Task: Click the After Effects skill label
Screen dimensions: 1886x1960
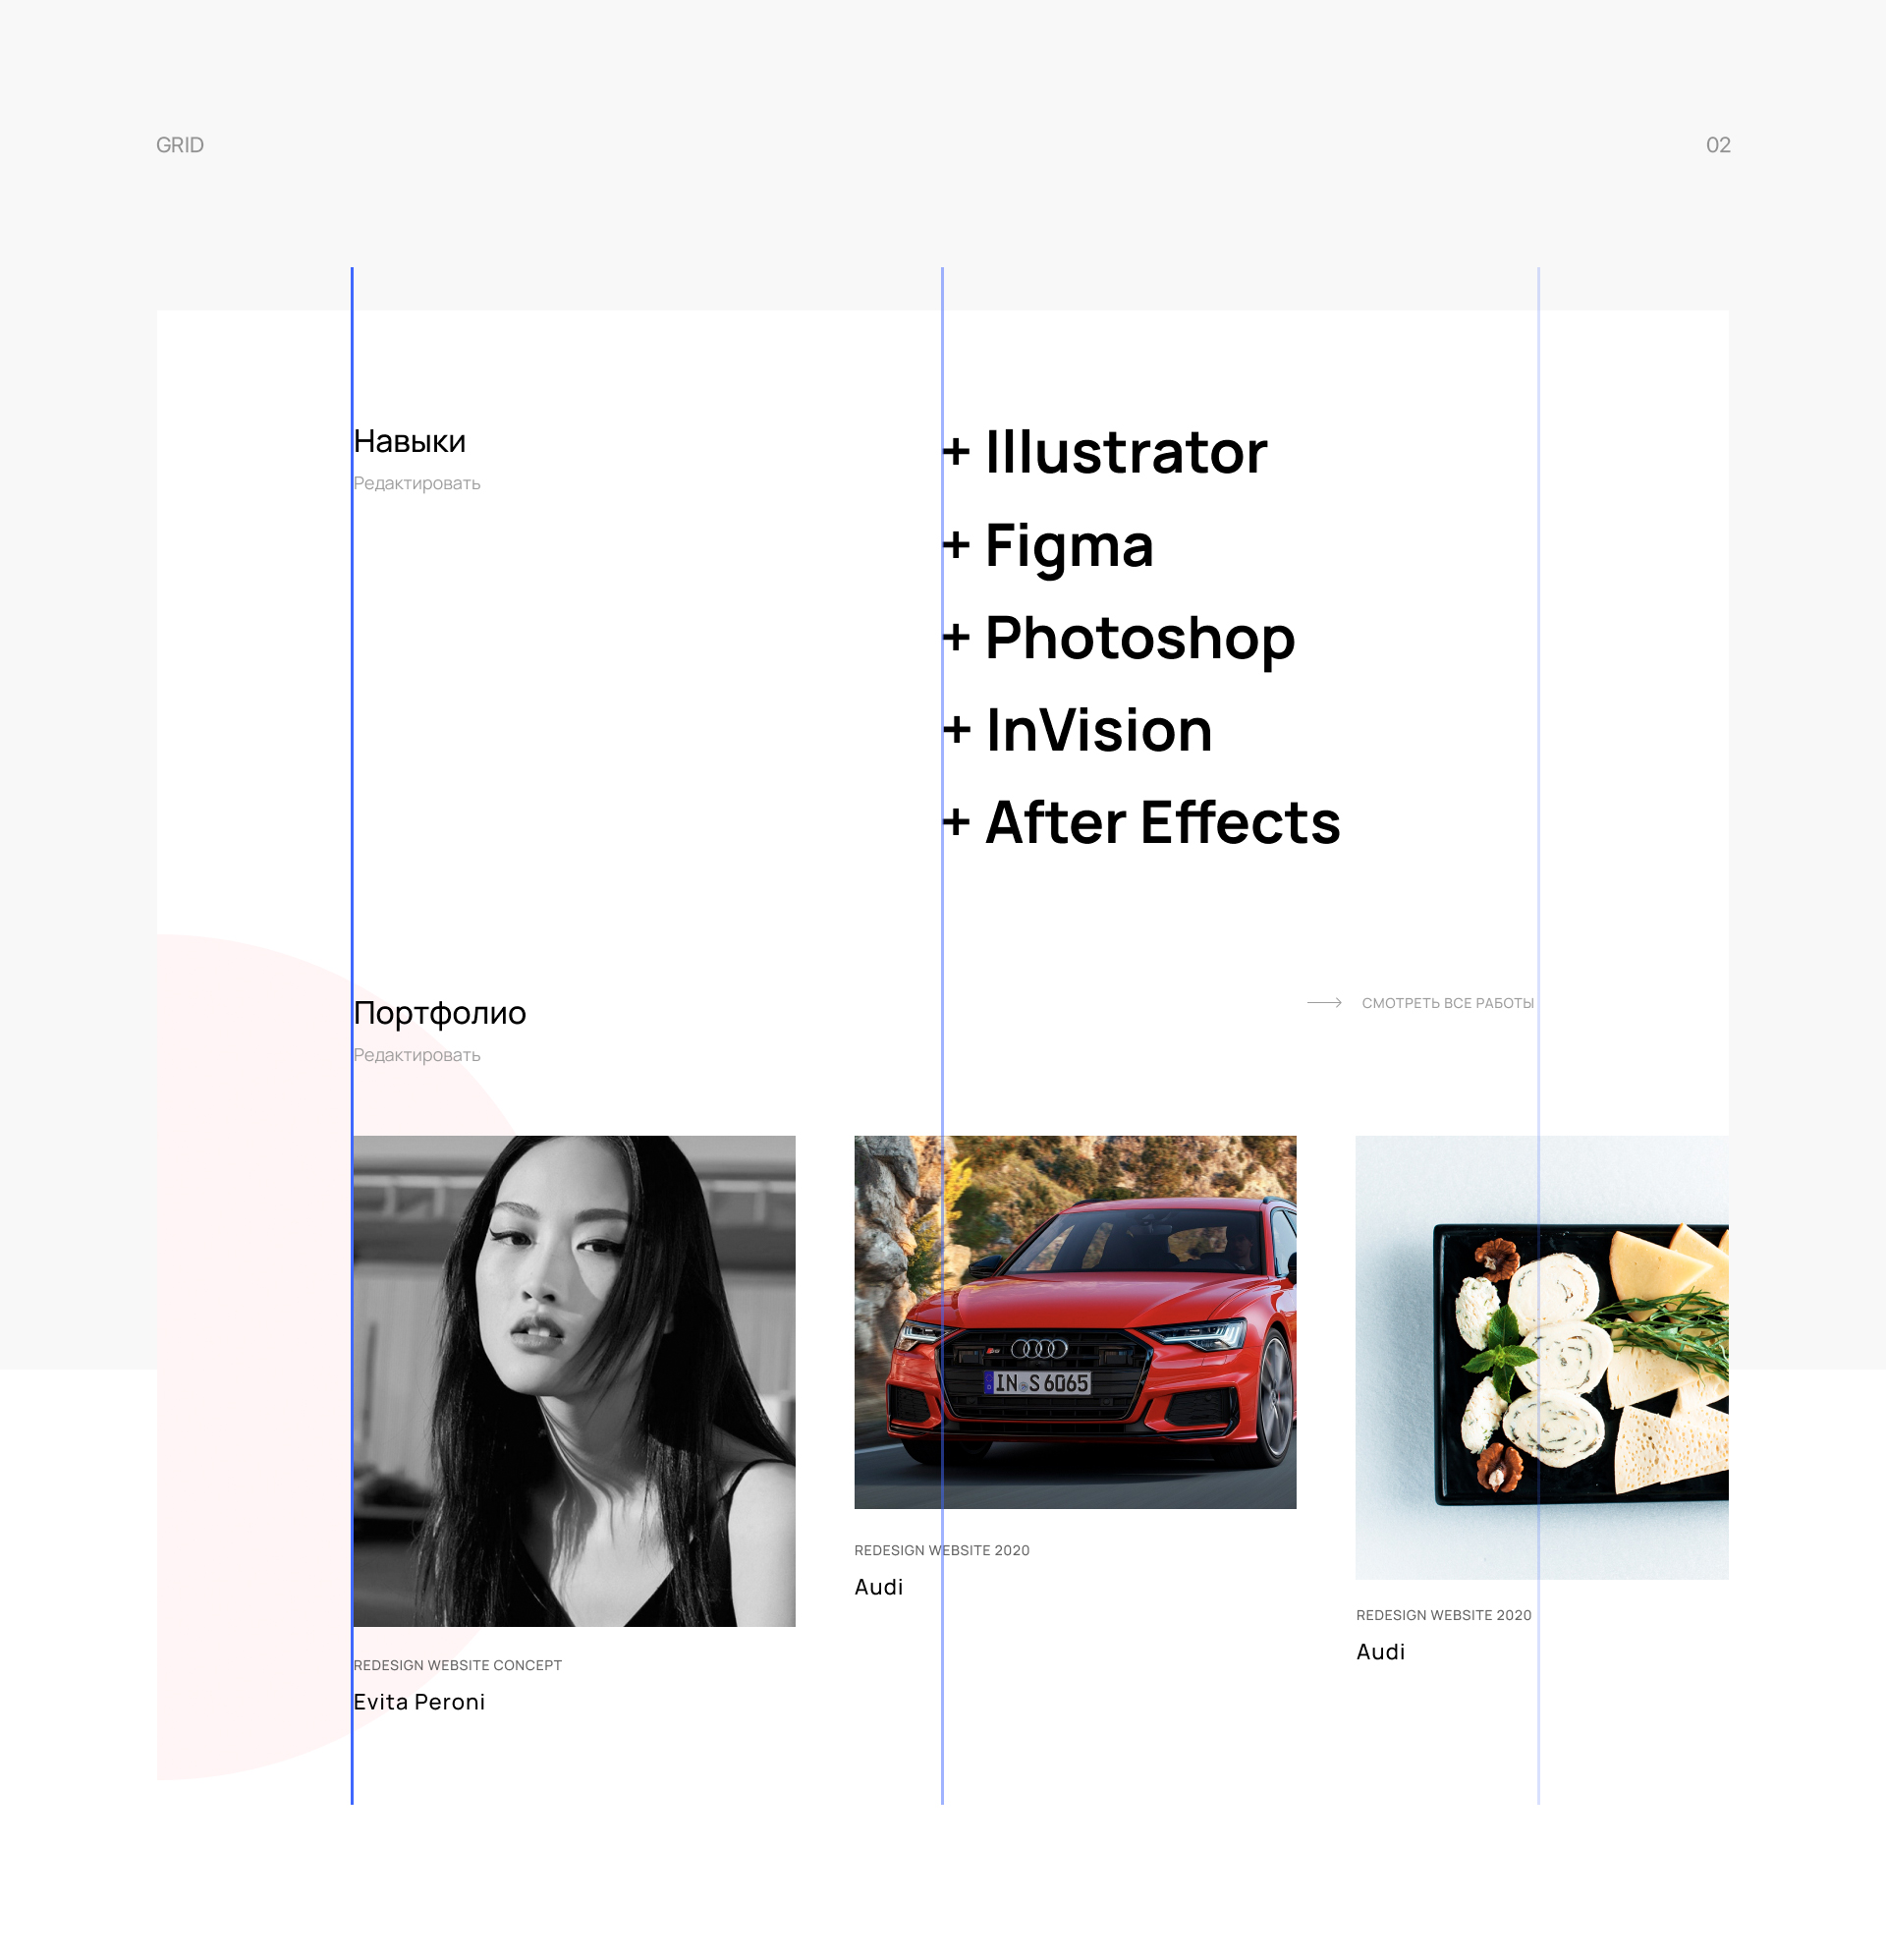Action: pyautogui.click(x=1163, y=823)
